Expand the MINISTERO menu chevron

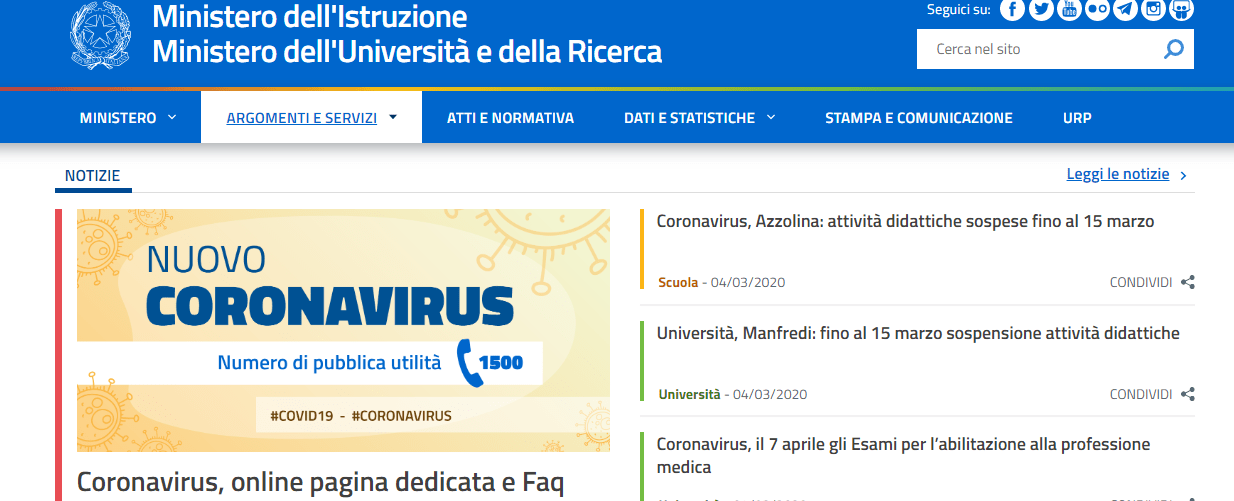tap(172, 117)
